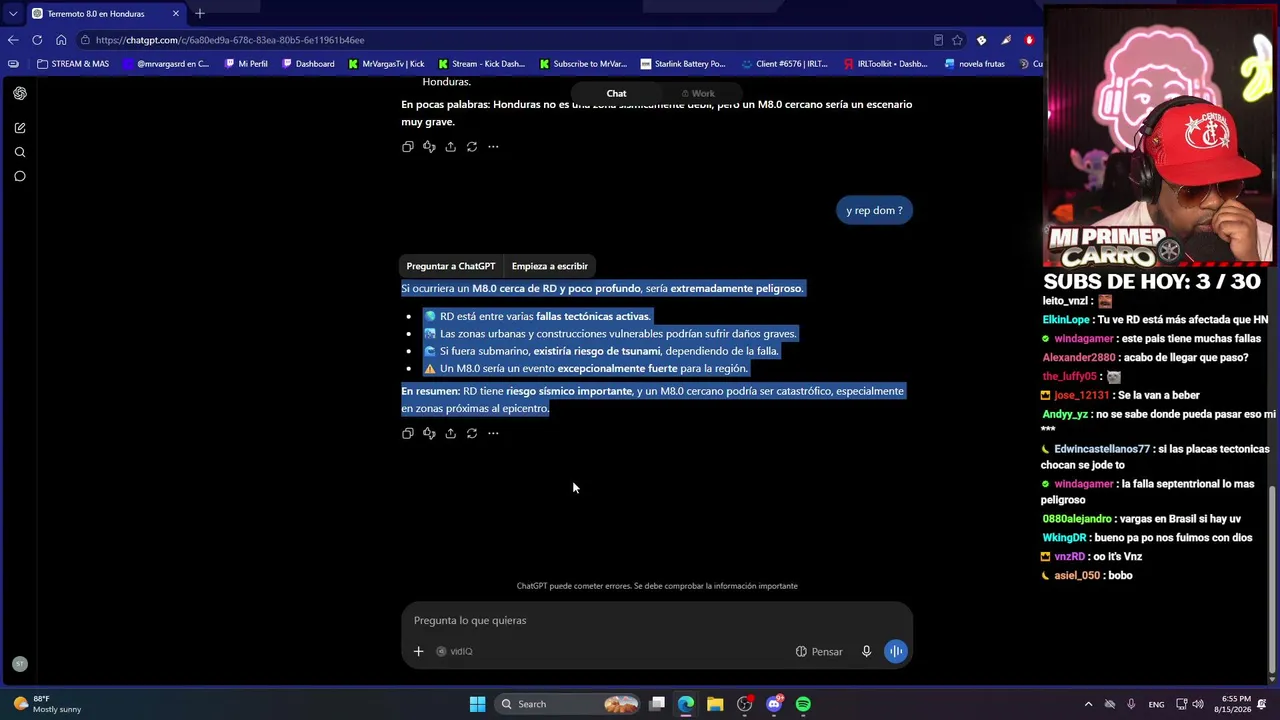The image size is (1280, 720).
Task: Open the Dashboard bookmark
Action: [308, 64]
